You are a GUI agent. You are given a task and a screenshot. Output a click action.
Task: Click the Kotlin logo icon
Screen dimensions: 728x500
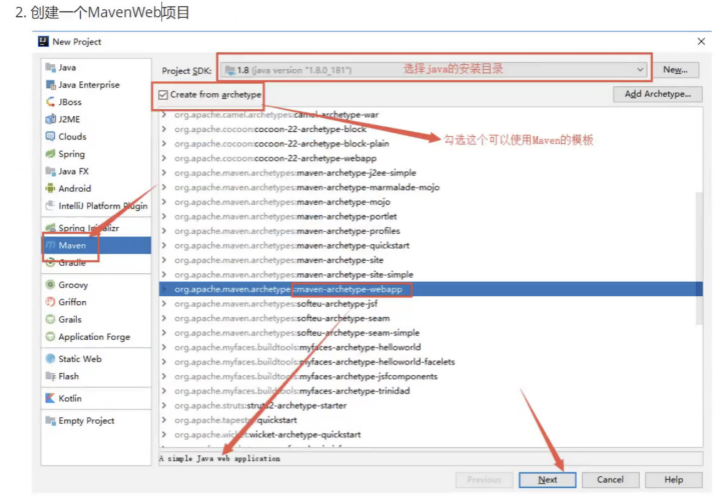click(x=50, y=398)
